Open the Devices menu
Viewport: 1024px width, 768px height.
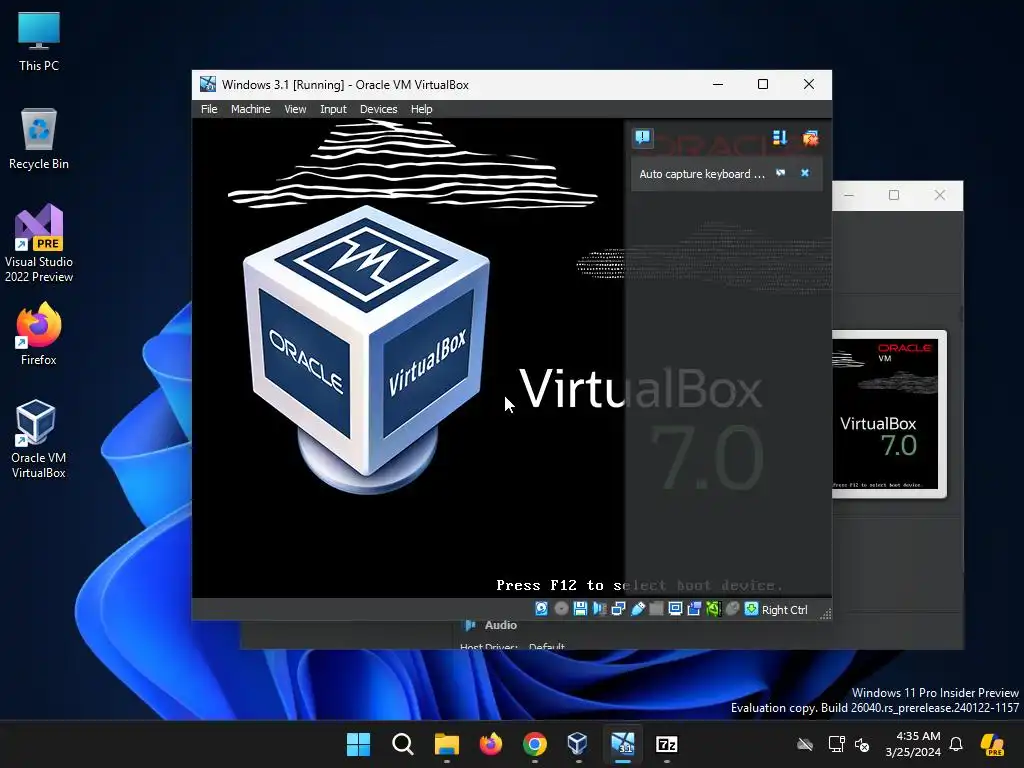pyautogui.click(x=378, y=109)
